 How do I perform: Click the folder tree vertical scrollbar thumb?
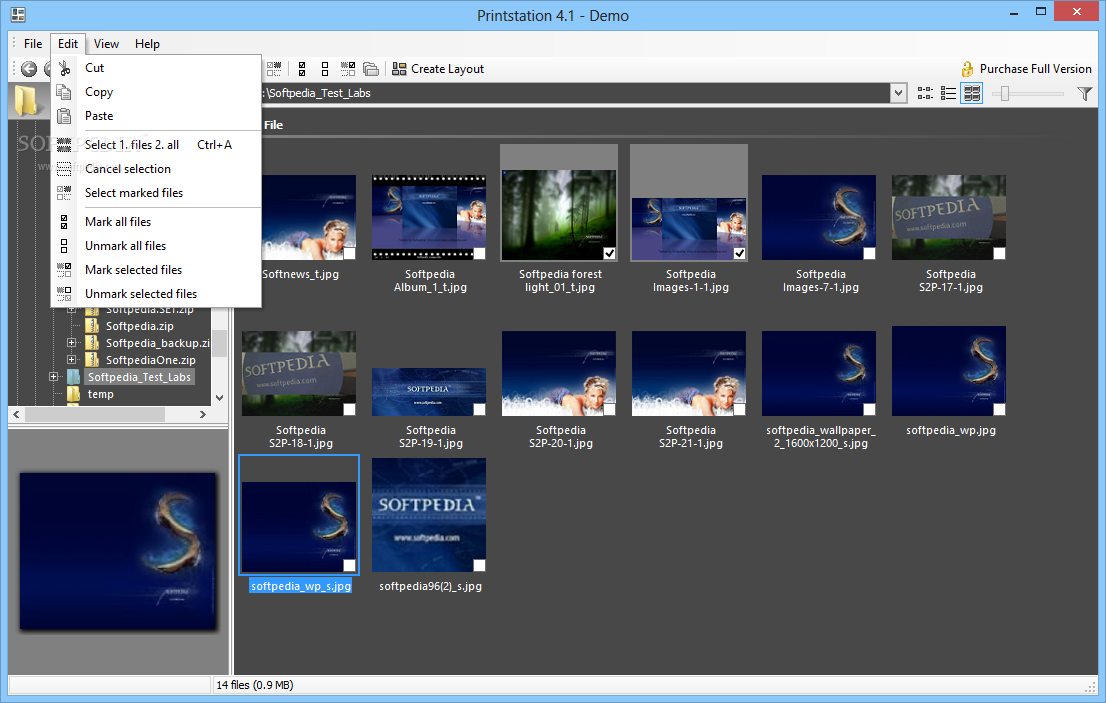[219, 343]
